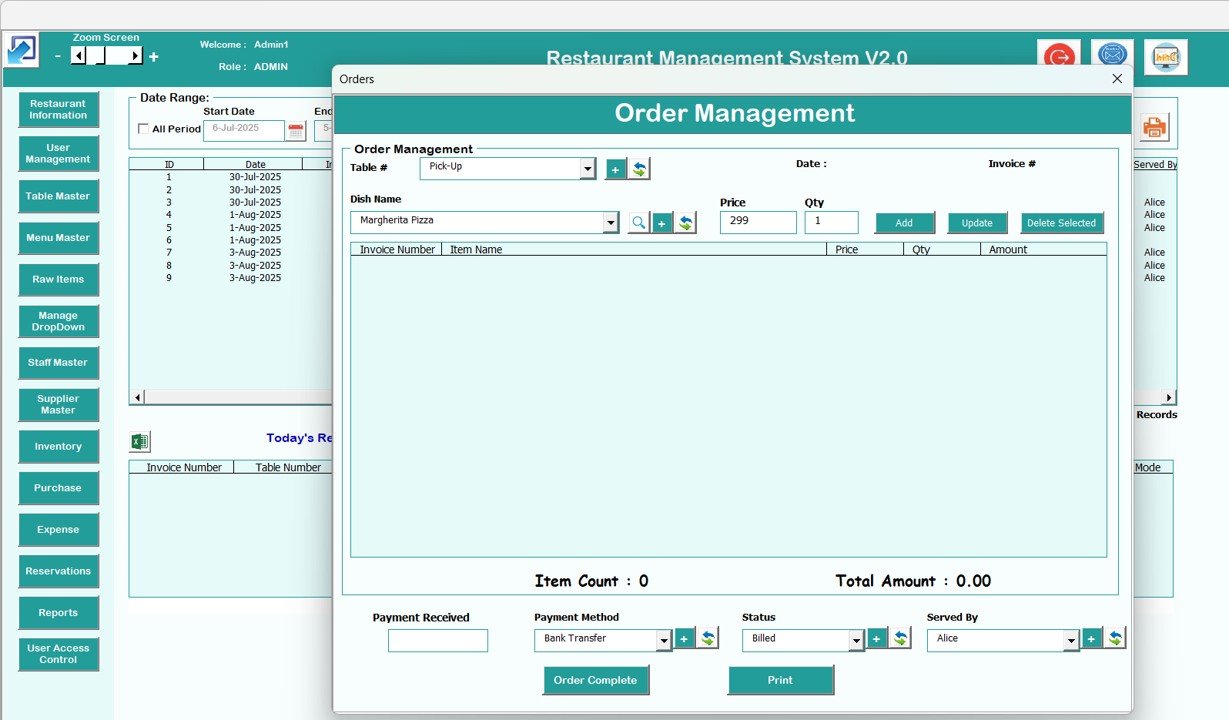Viewport: 1229px width, 720px height.
Task: Click the red logout icon in header
Action: coord(1058,56)
